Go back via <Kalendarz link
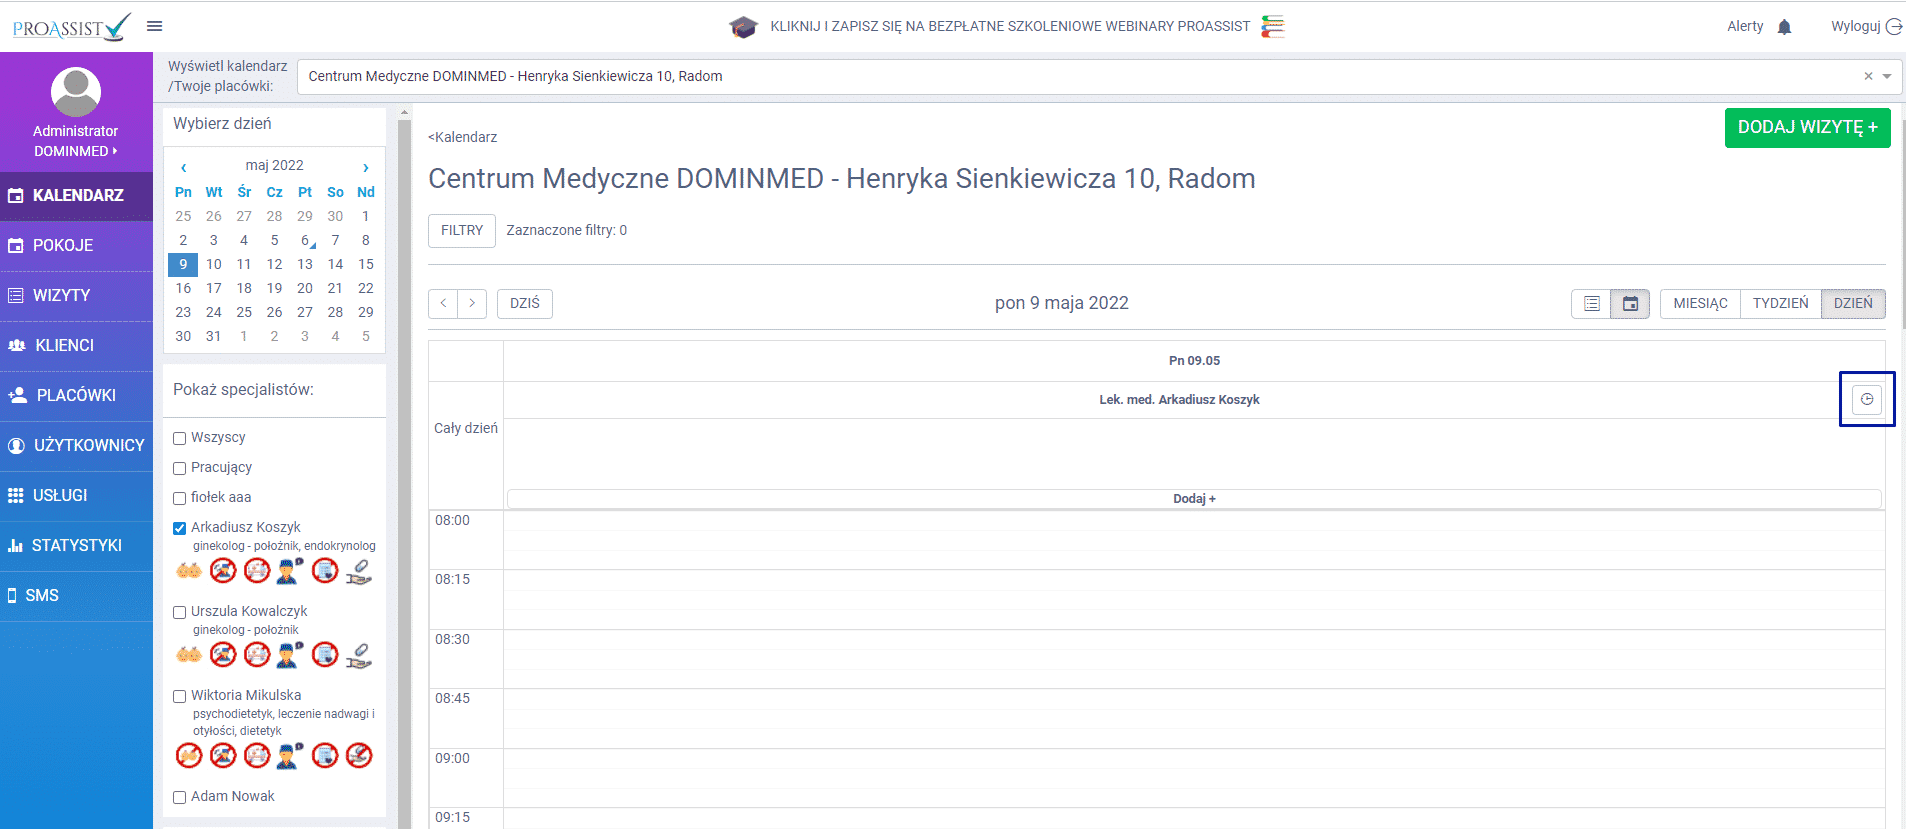The width and height of the screenshot is (1906, 829). click(x=462, y=137)
